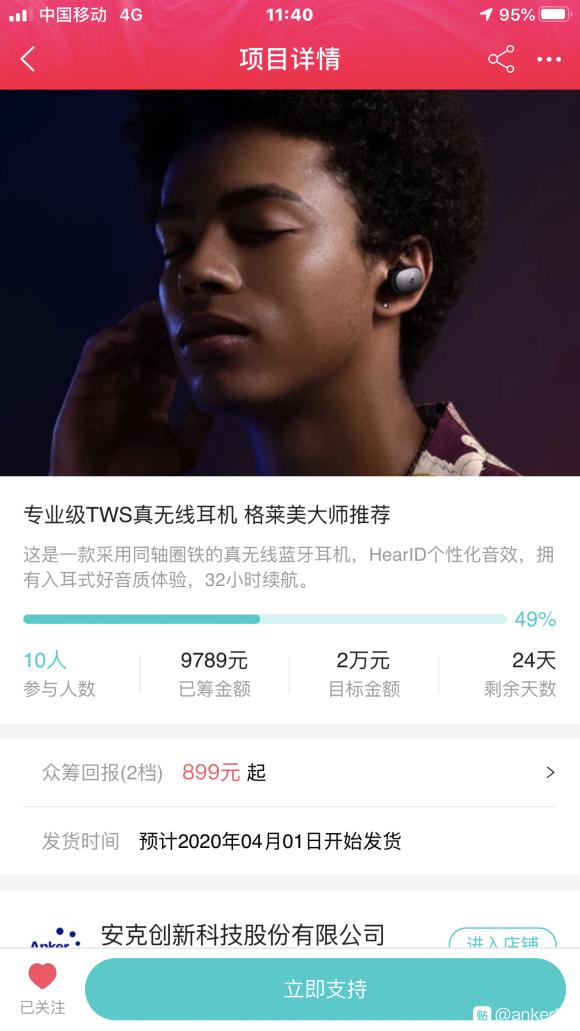Image resolution: width=580 pixels, height=1031 pixels.
Task: Tap the 49% funding progress bar
Action: click(x=265, y=619)
